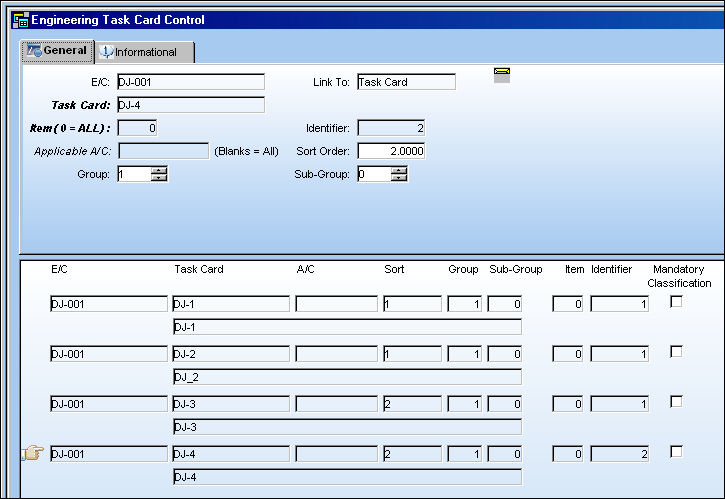
Task: Click the Identifier column header in the grid
Action: 611,269
